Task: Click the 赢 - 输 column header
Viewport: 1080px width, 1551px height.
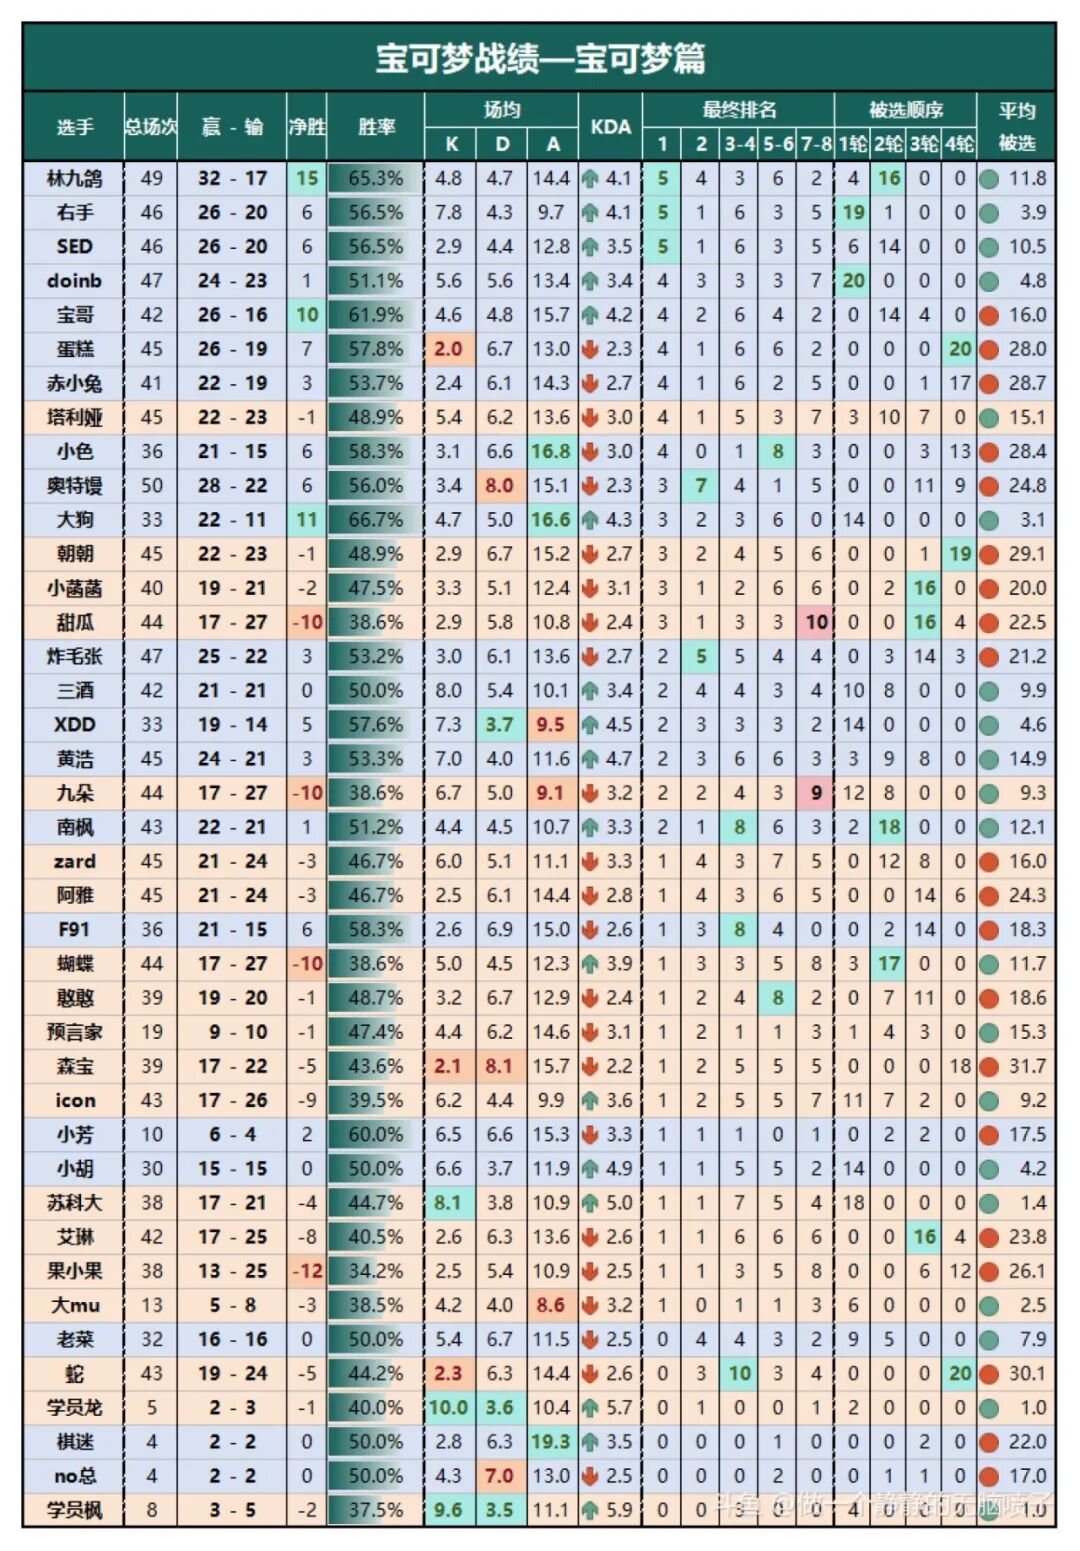Action: coord(232,127)
